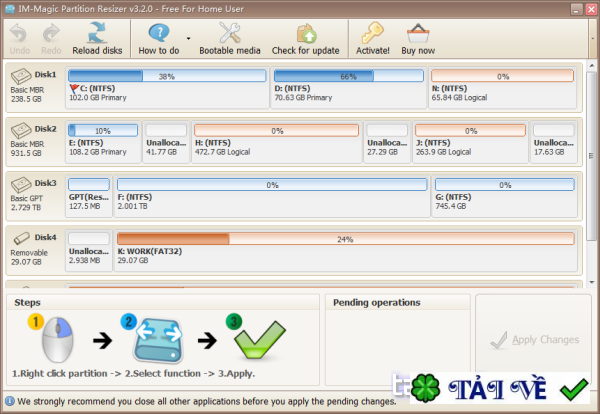Minimize the Partition Resizer window

577,9
